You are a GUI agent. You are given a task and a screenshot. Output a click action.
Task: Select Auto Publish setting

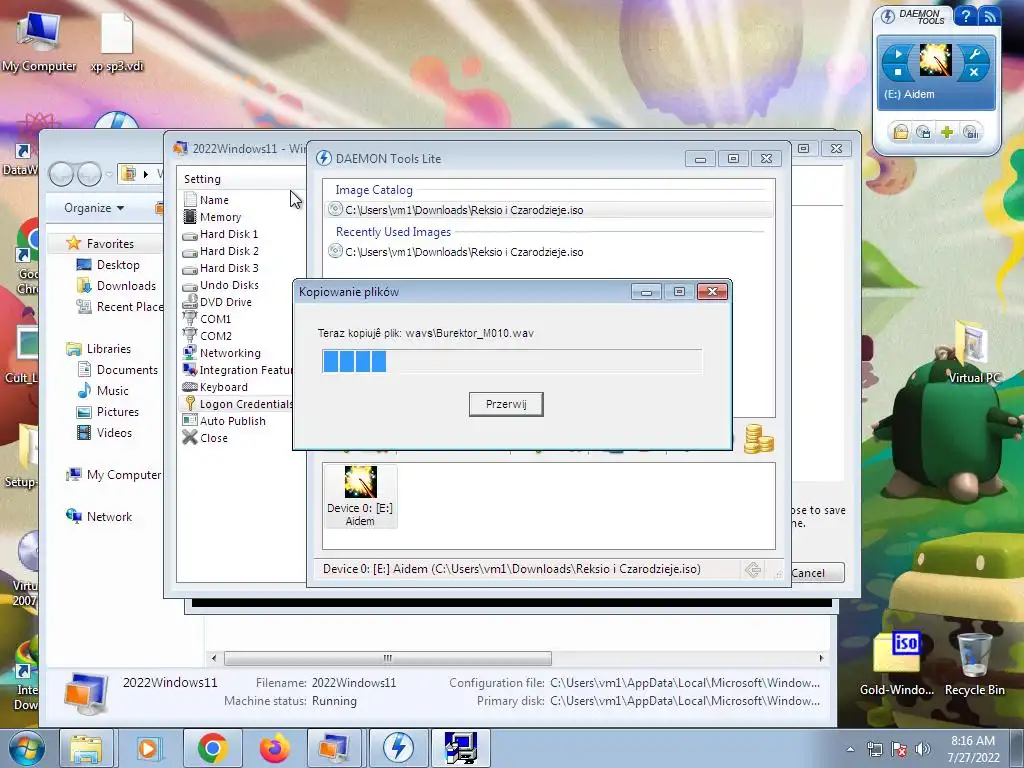click(225, 421)
